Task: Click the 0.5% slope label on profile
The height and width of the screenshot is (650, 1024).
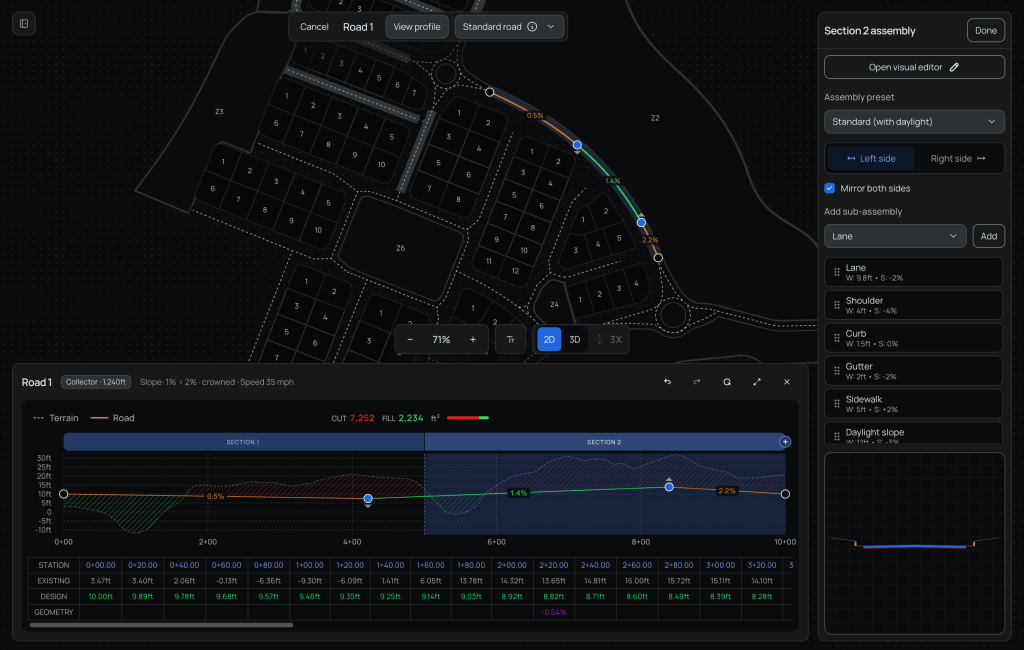Action: 216,496
